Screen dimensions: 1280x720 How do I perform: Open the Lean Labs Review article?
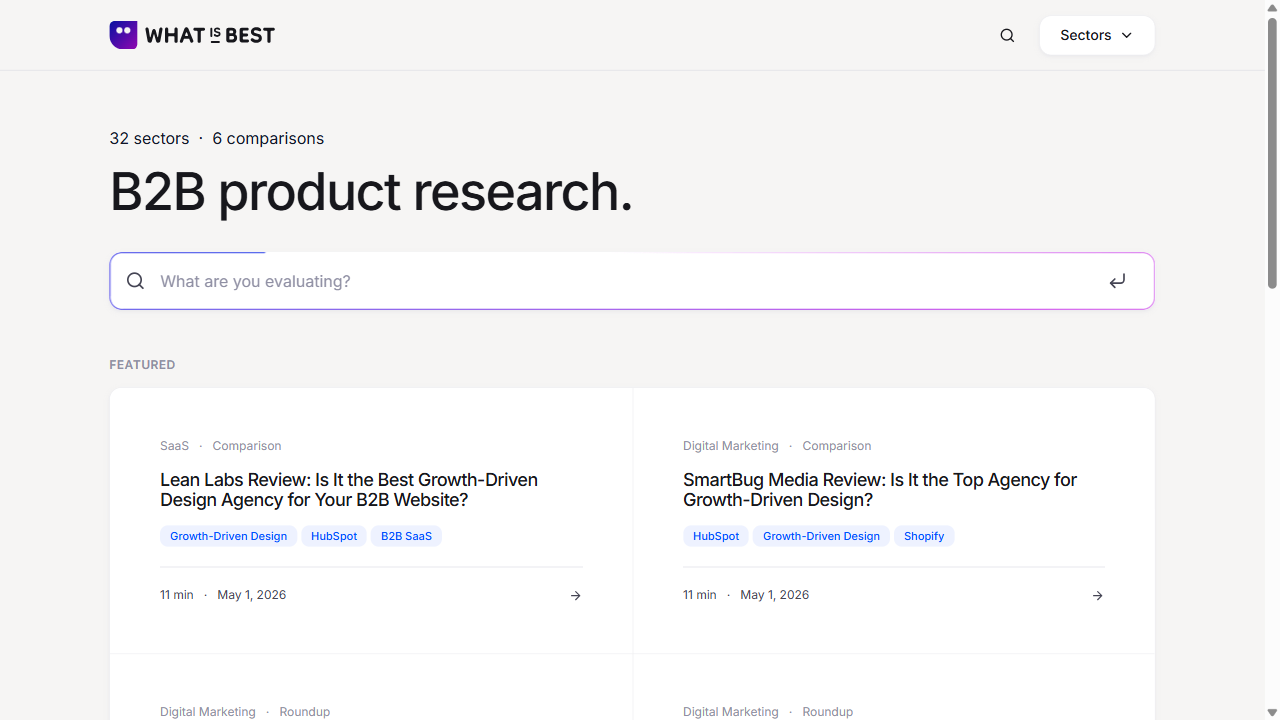pos(349,490)
